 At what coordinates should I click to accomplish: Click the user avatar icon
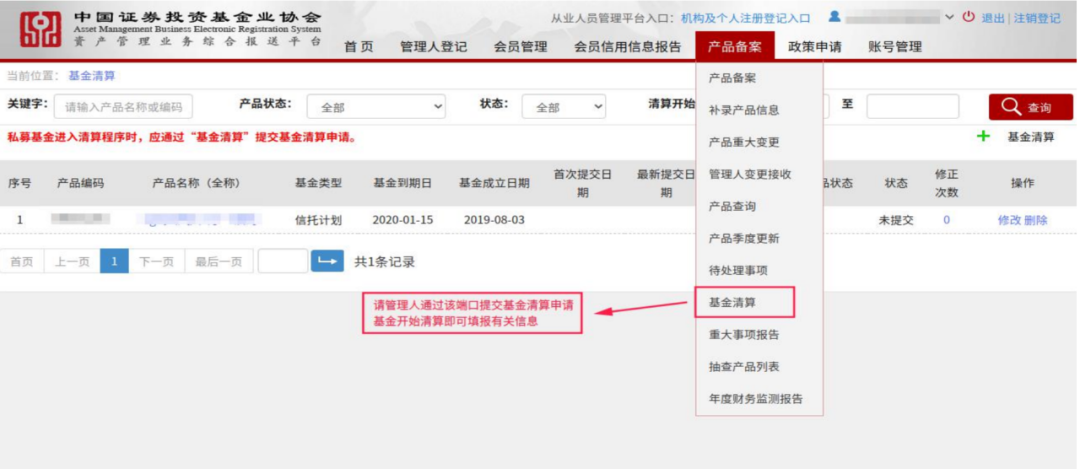pyautogui.click(x=834, y=17)
